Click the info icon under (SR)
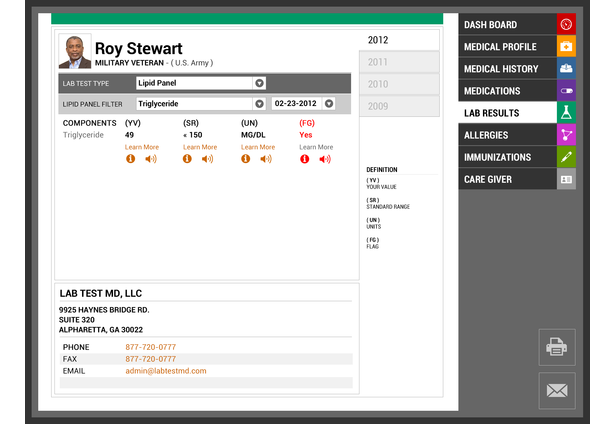 pos(187,159)
